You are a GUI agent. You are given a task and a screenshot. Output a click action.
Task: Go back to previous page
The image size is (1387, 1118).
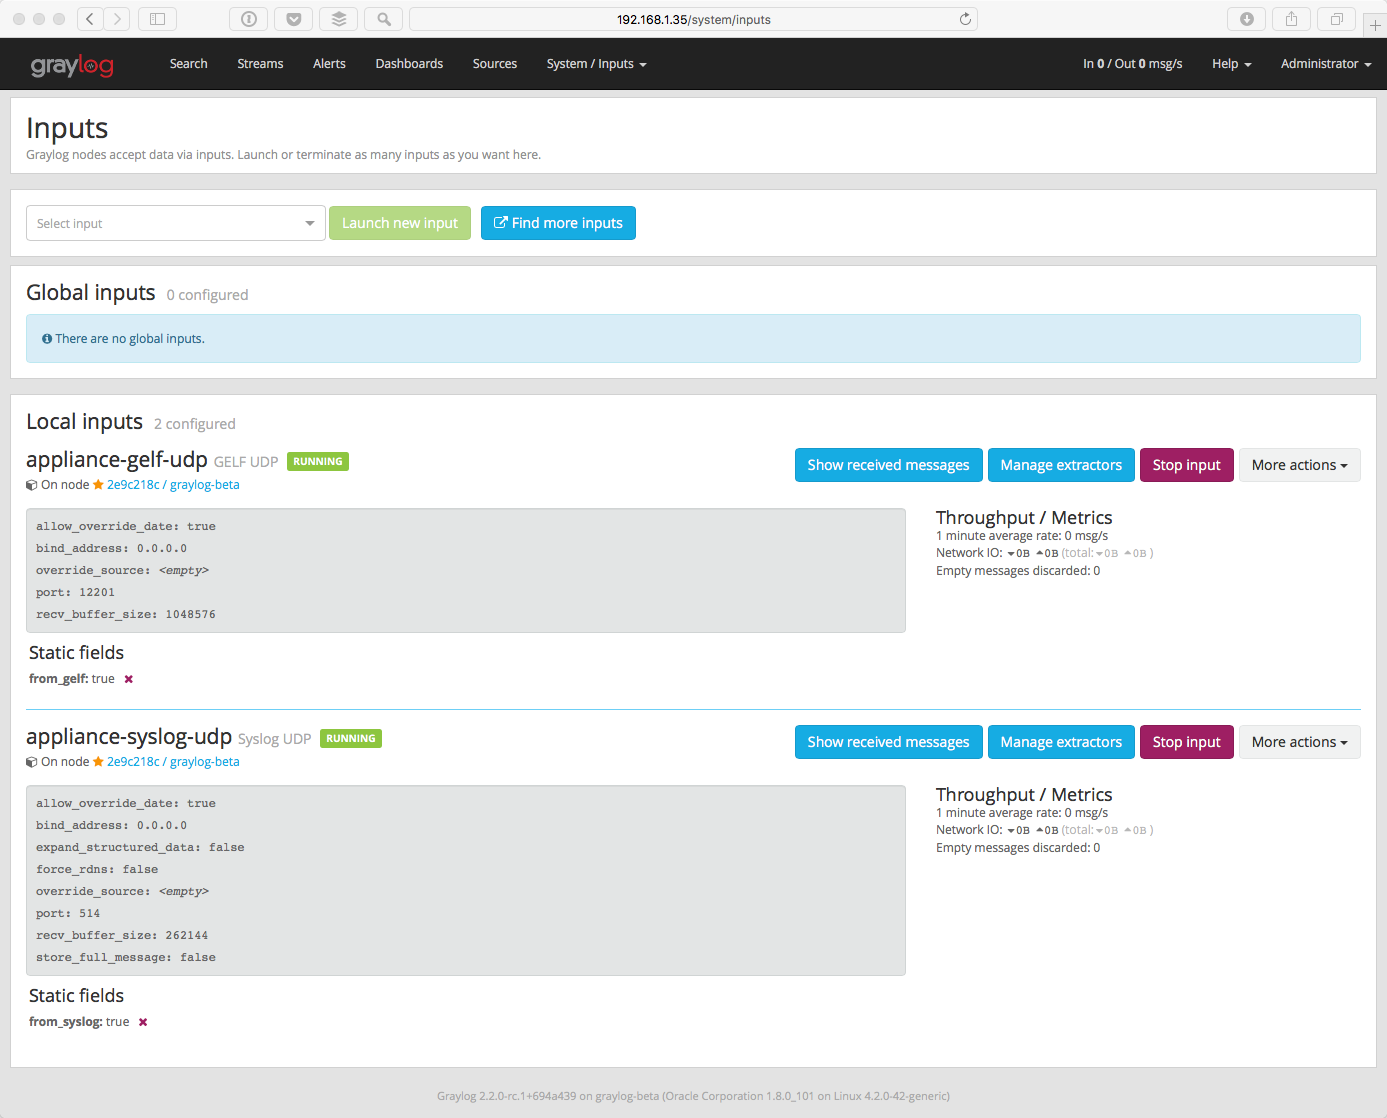click(90, 19)
